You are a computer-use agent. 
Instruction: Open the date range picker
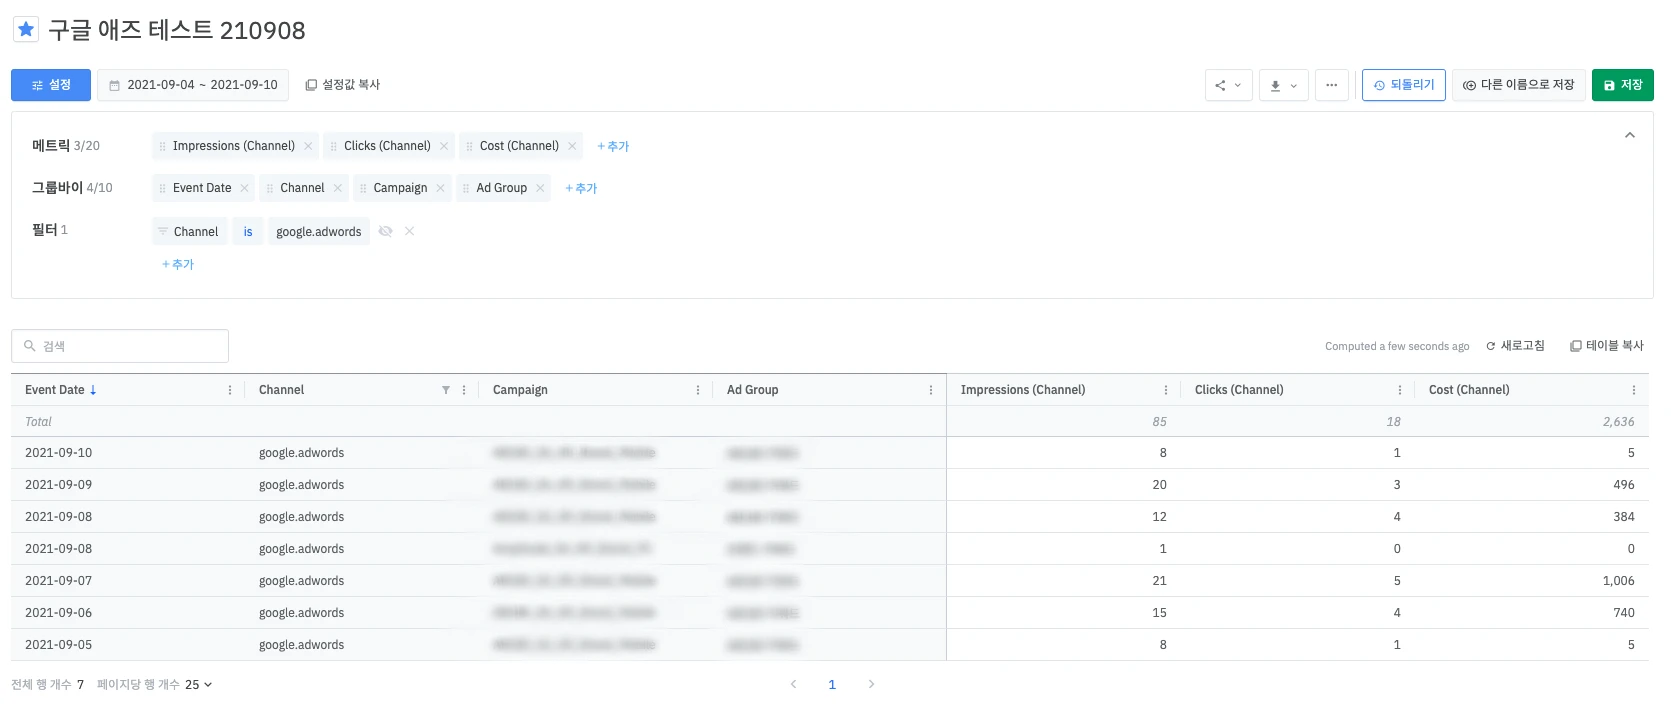[x=193, y=85]
